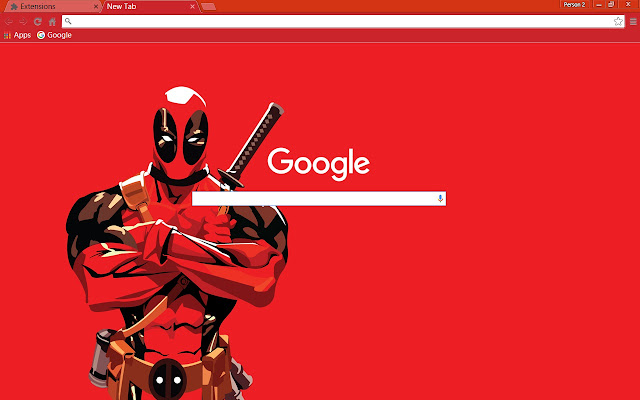This screenshot has height=400, width=640.
Task: Close the browser window
Action: (x=628, y=4)
